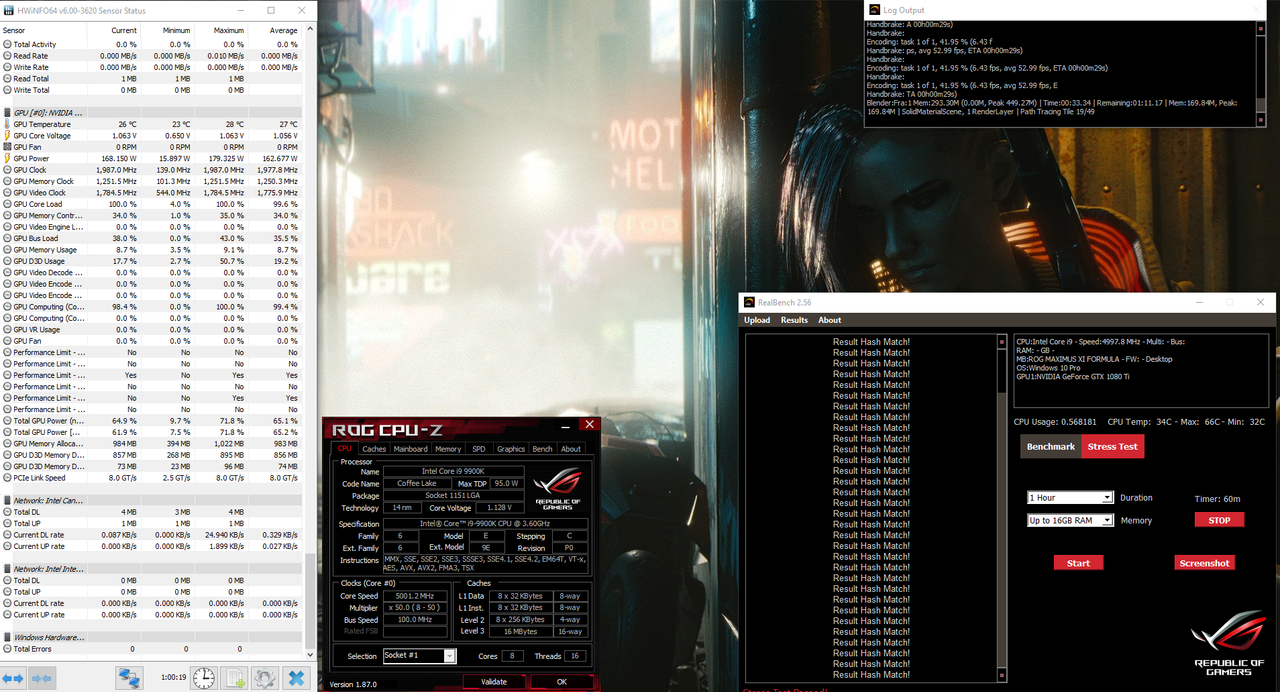Click the ROG logo in CPU-Z processor panel
Viewport: 1280px width, 692px height.
click(557, 489)
